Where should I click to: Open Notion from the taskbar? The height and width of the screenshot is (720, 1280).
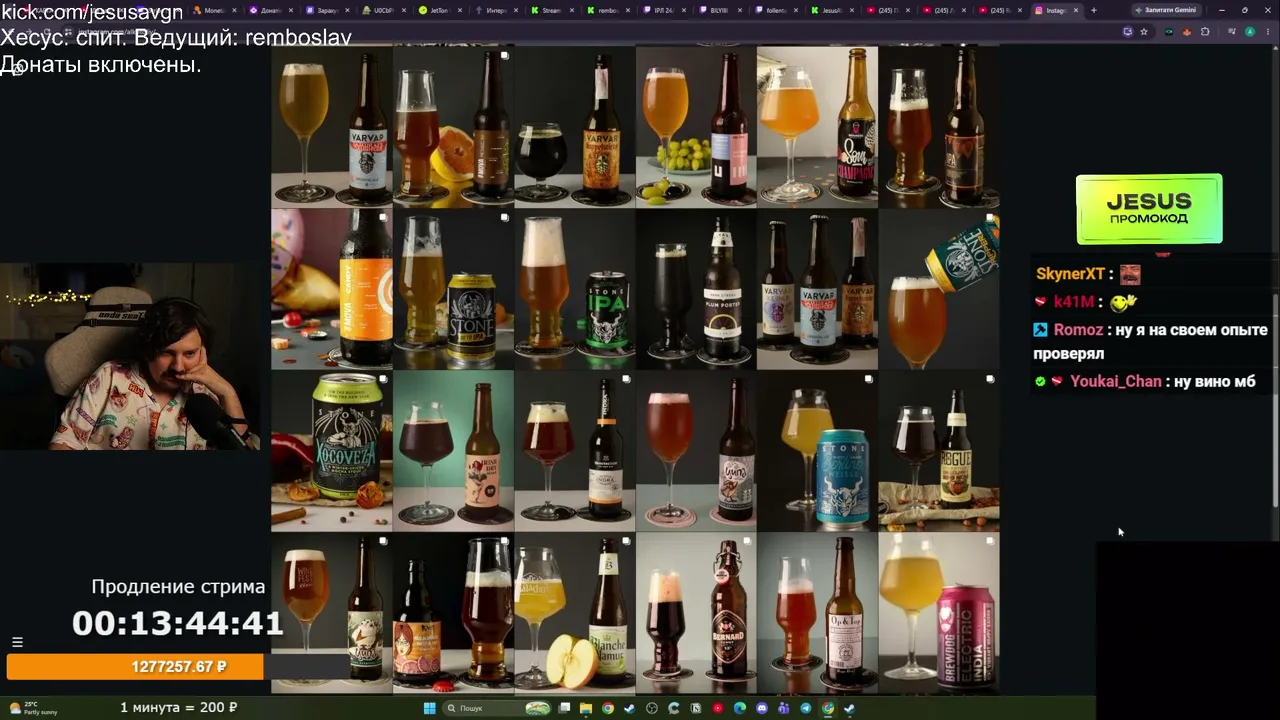tap(696, 708)
